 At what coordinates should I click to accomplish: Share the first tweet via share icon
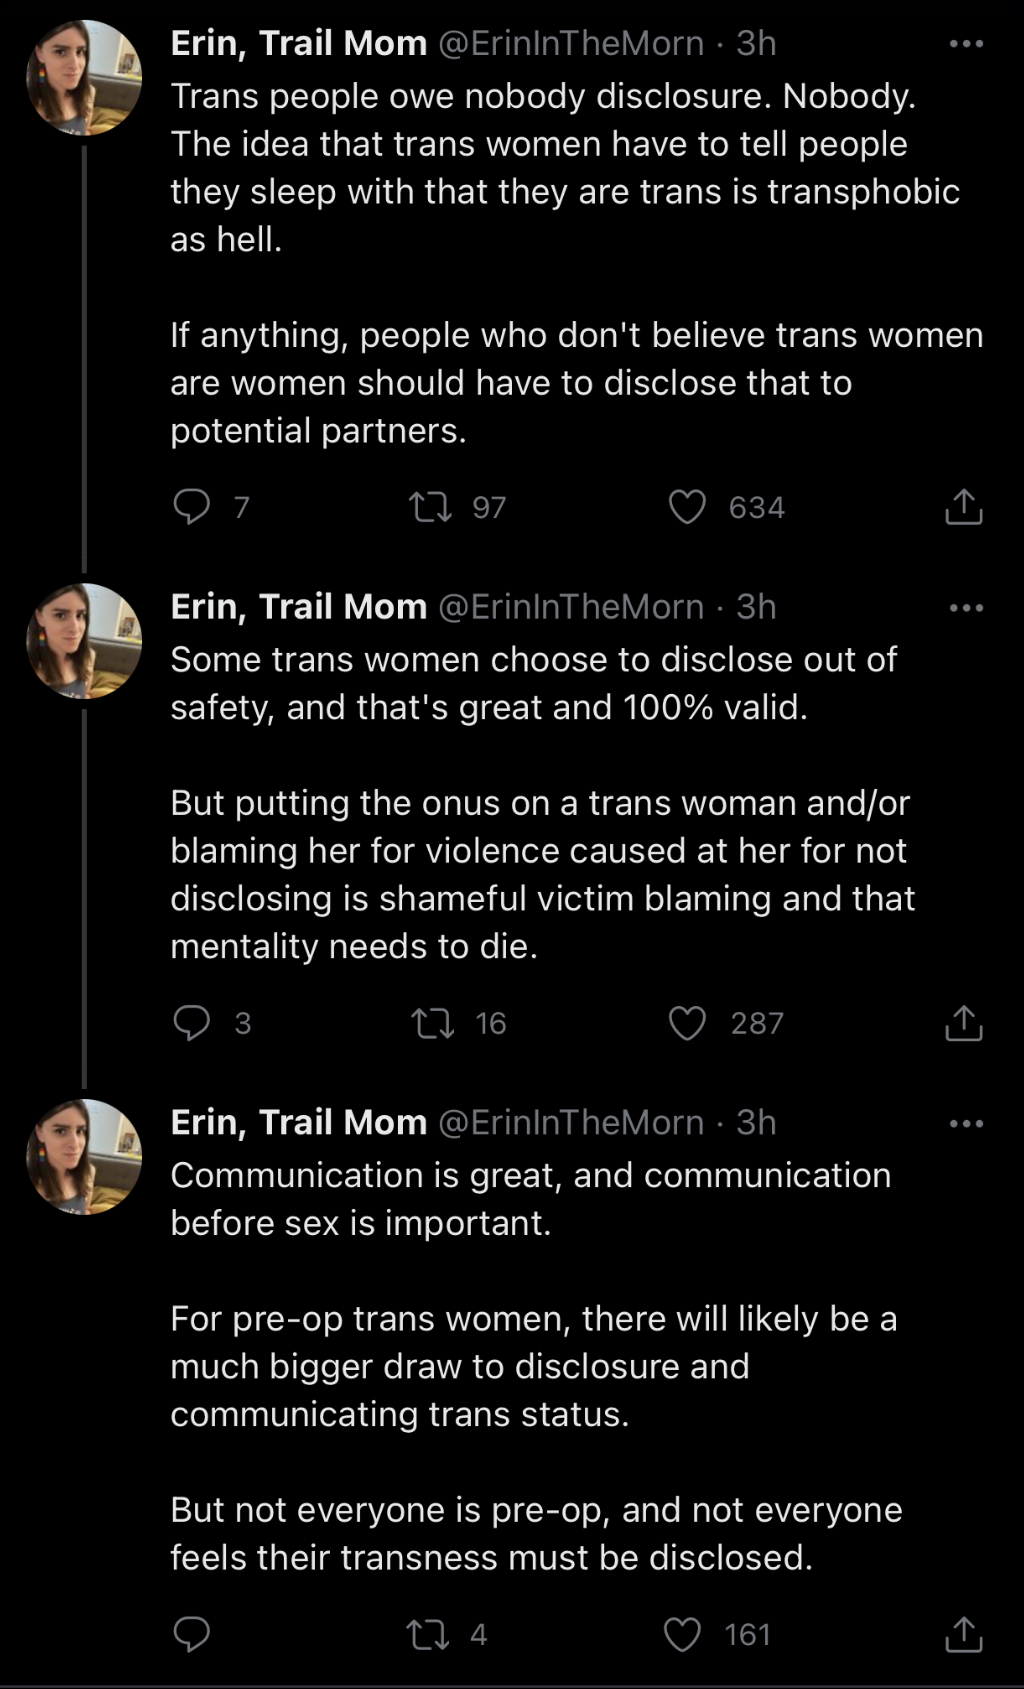click(964, 506)
